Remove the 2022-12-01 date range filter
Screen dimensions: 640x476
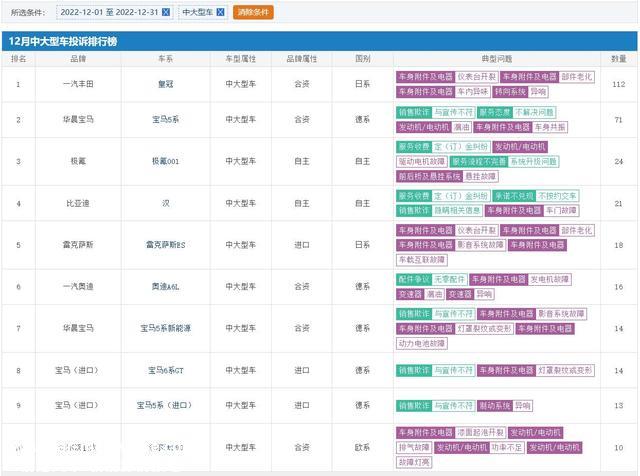pyautogui.click(x=166, y=12)
